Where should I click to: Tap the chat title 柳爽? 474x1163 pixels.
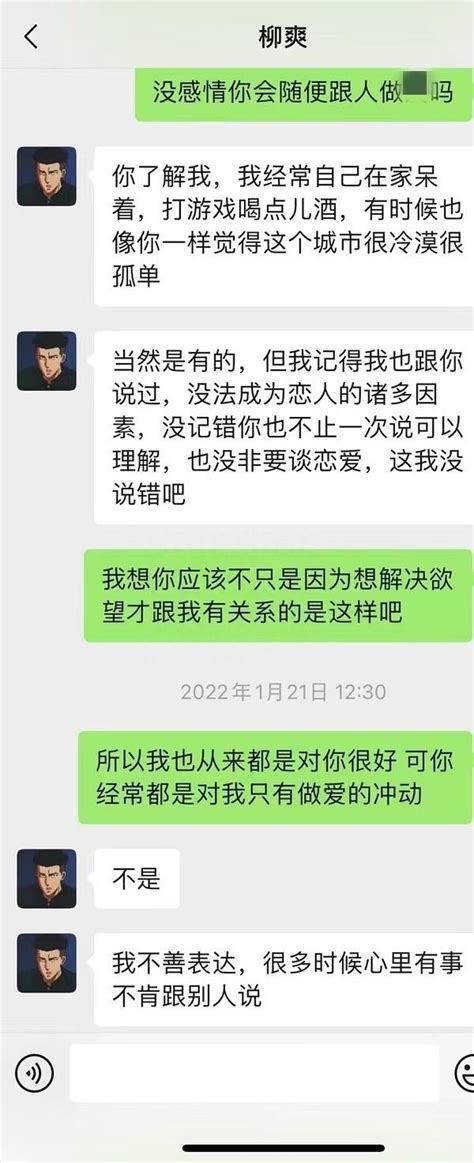pyautogui.click(x=282, y=37)
